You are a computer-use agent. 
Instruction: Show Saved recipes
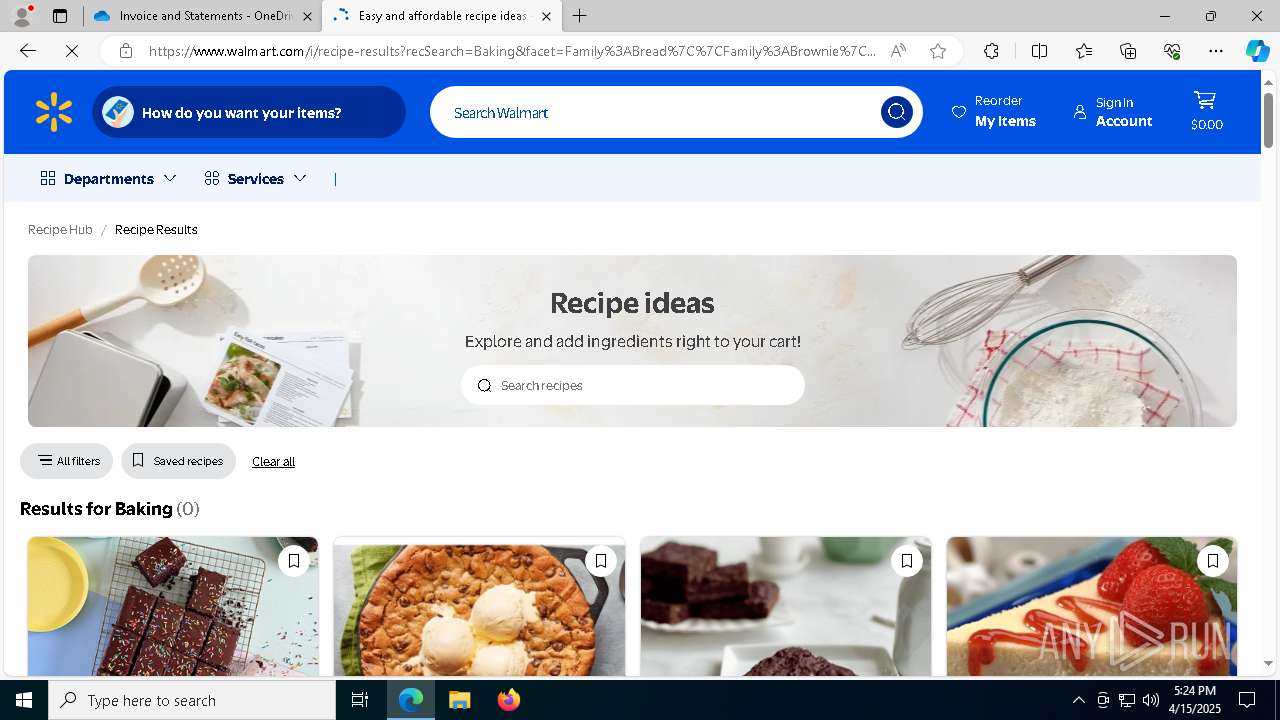pyautogui.click(x=178, y=461)
